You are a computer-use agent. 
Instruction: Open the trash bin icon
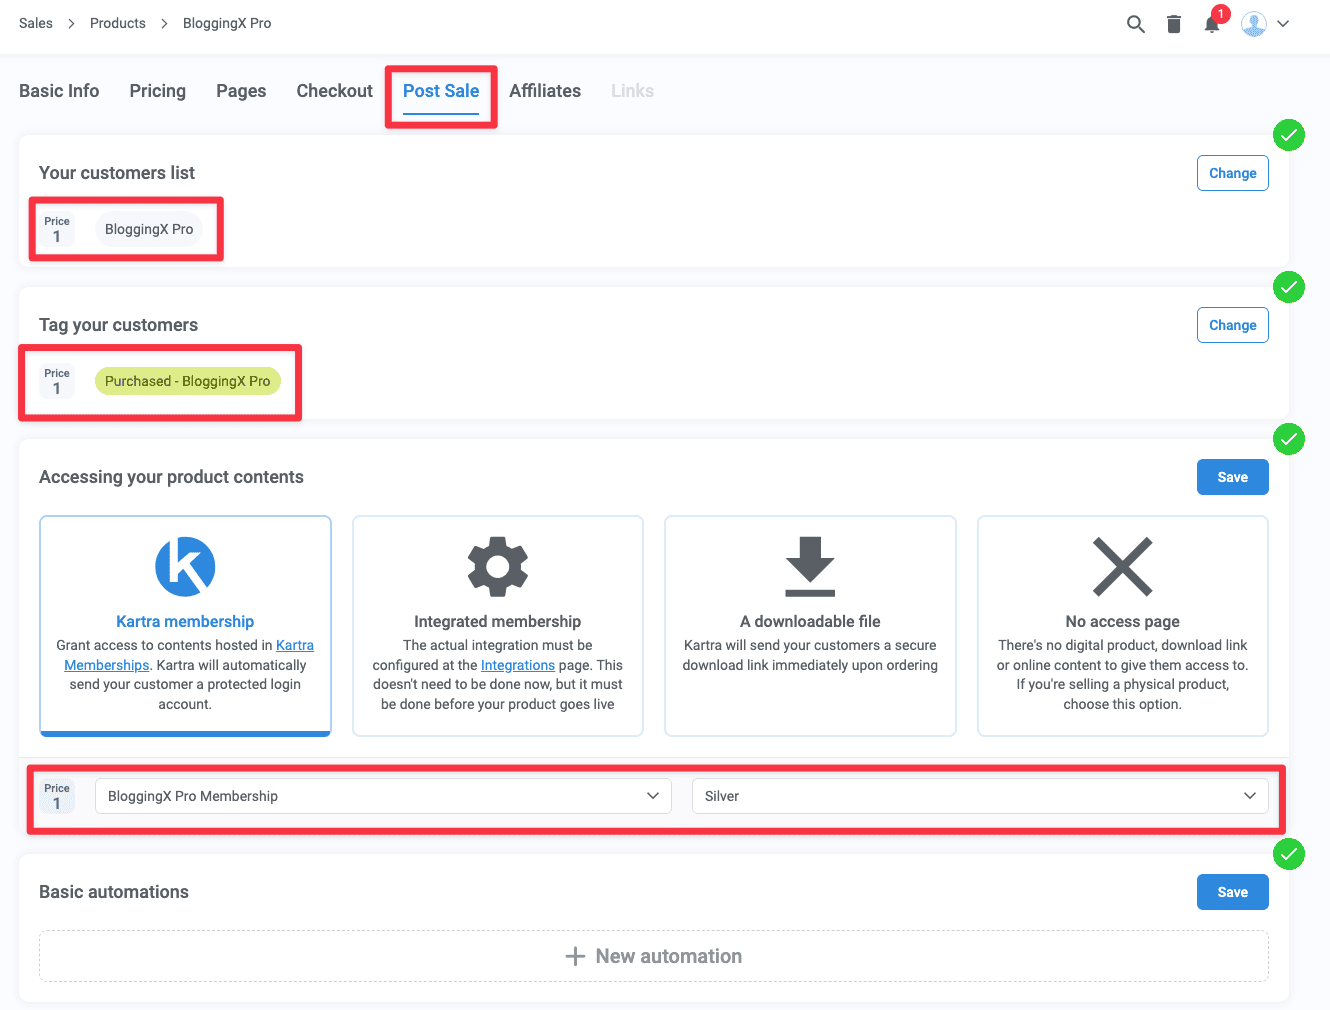(x=1174, y=24)
